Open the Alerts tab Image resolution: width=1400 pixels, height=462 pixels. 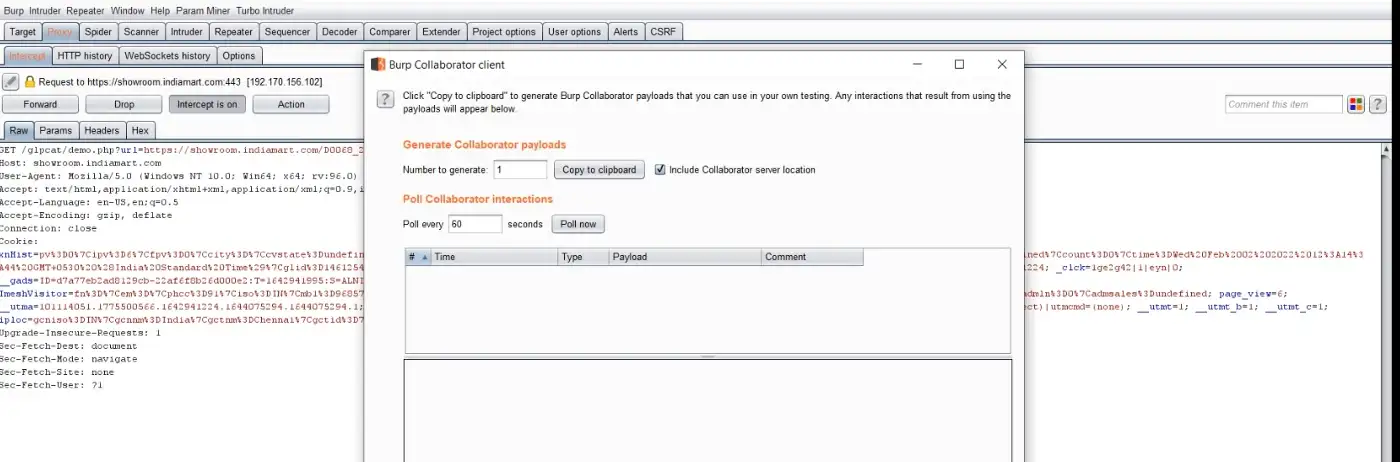point(626,32)
